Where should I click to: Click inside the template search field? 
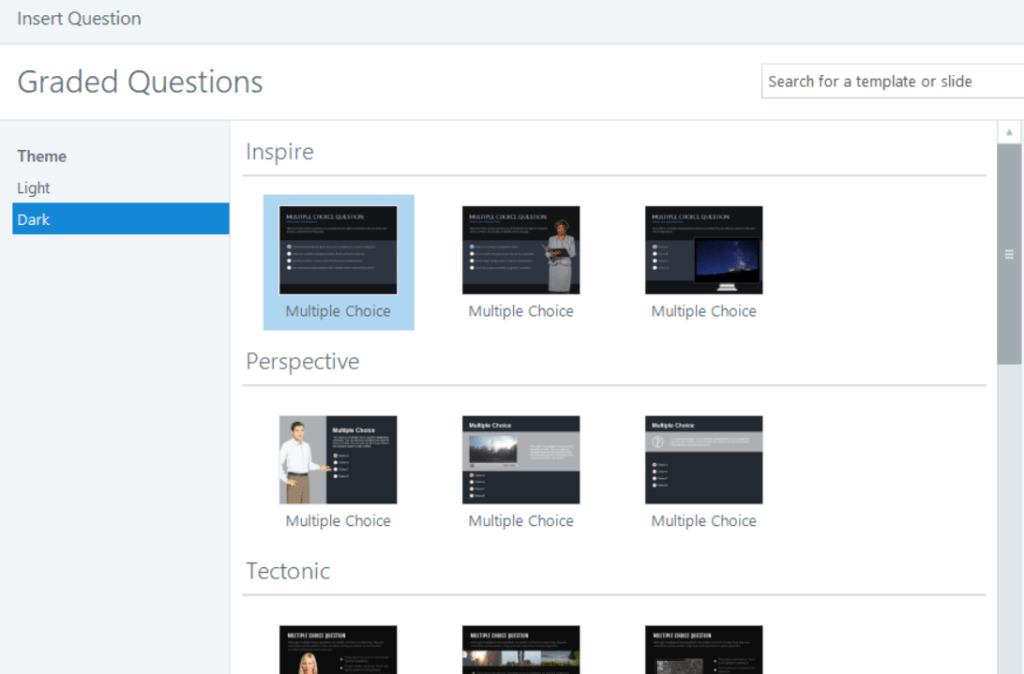pos(890,81)
